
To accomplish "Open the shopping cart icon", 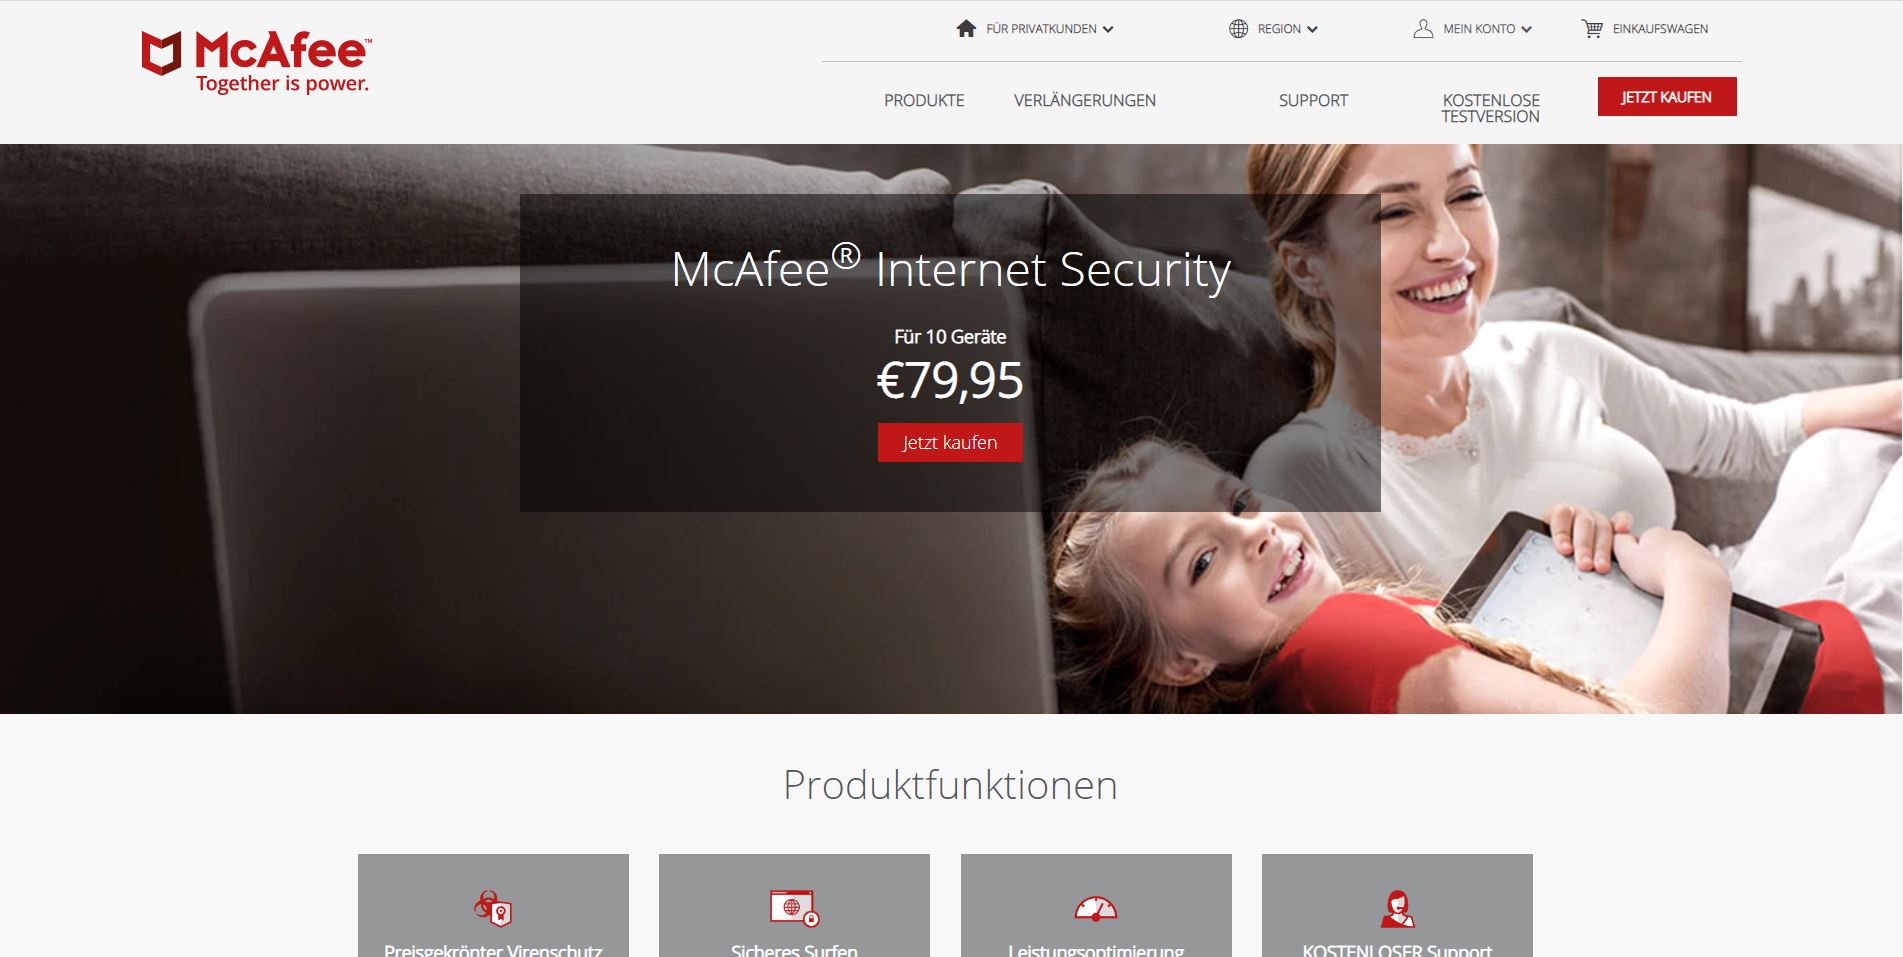I will click(1592, 29).
